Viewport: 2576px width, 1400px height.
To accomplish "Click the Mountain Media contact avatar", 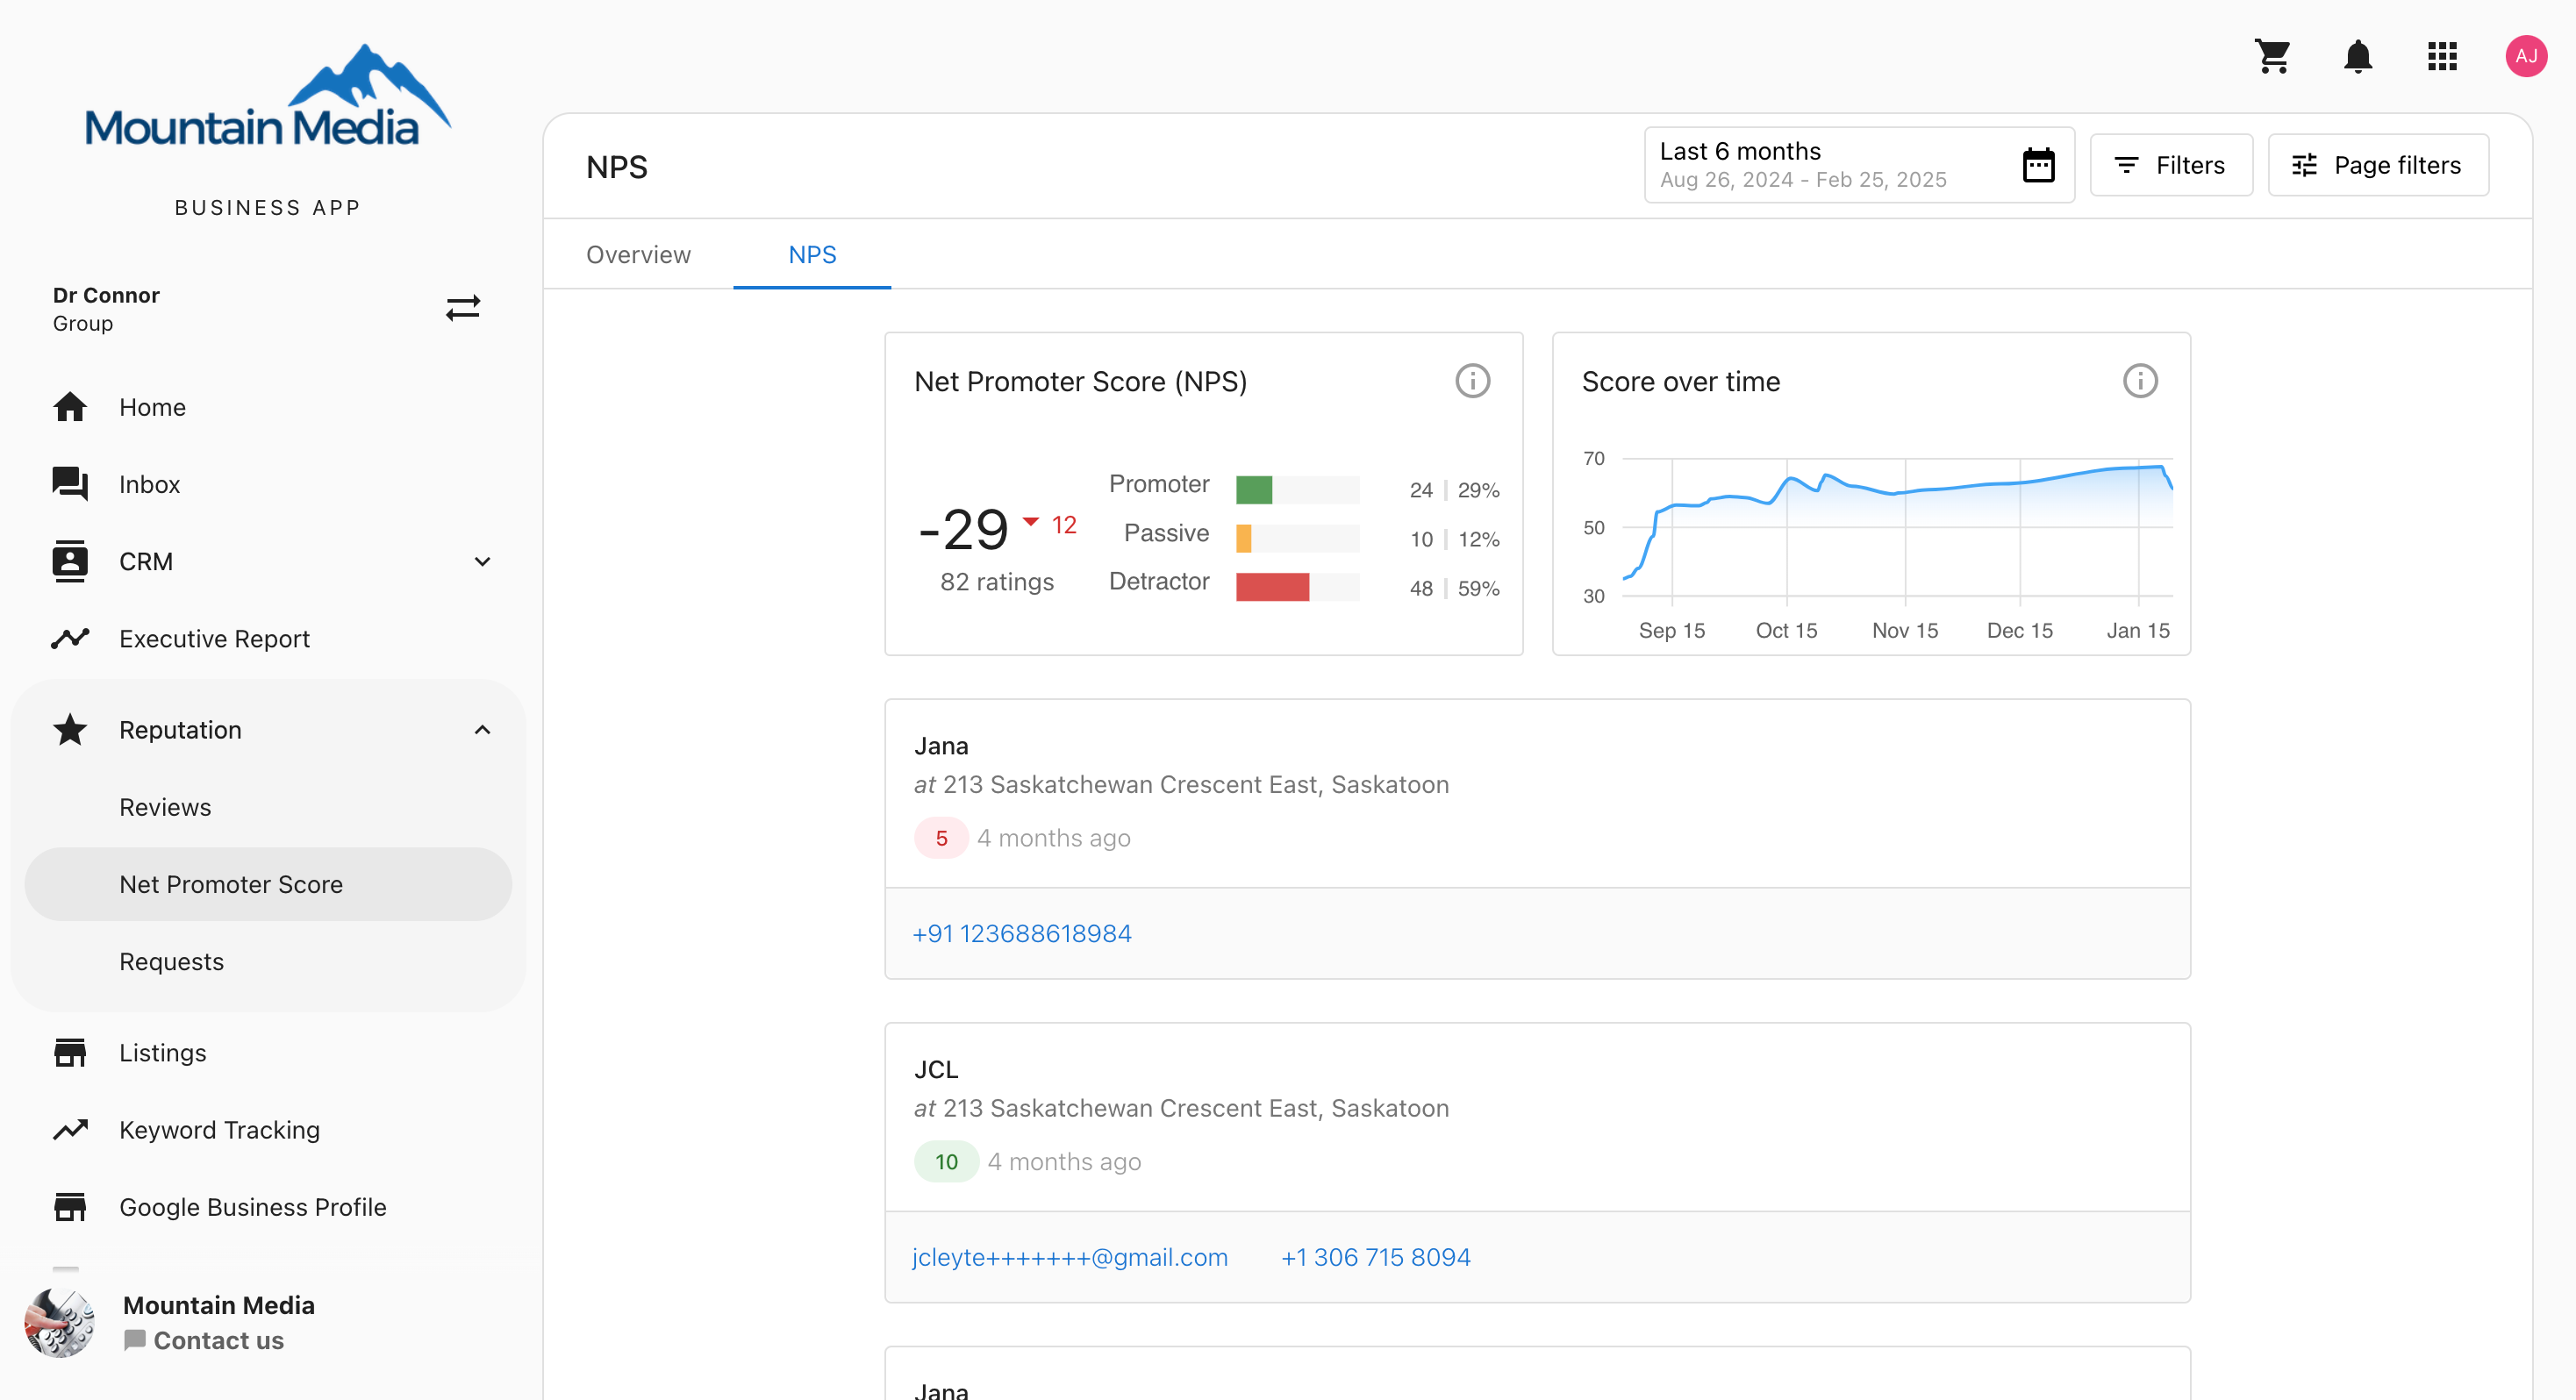I will click(59, 1322).
